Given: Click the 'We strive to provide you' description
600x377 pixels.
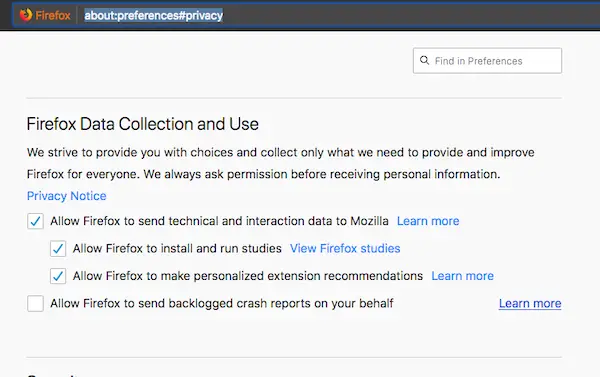Looking at the screenshot, I should tap(280, 163).
